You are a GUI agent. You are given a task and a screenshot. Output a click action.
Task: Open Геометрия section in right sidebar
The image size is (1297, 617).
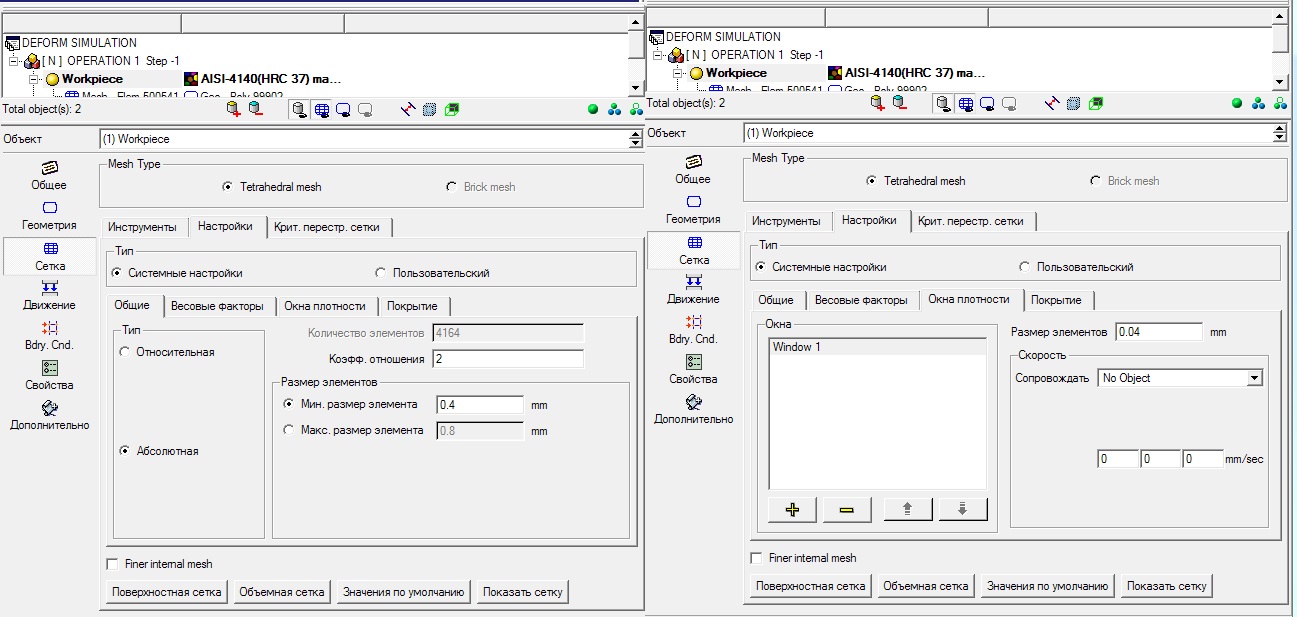(x=693, y=209)
